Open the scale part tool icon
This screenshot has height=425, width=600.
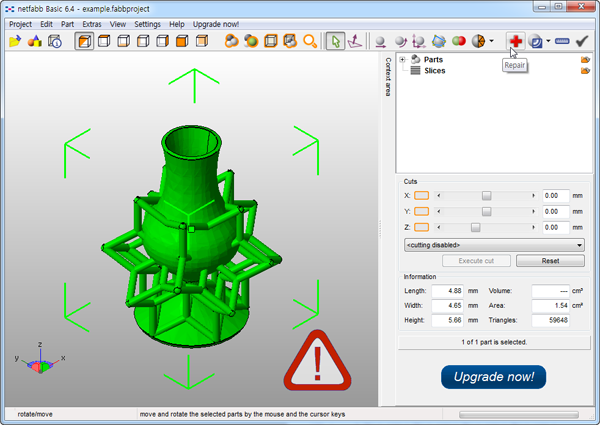[419, 41]
